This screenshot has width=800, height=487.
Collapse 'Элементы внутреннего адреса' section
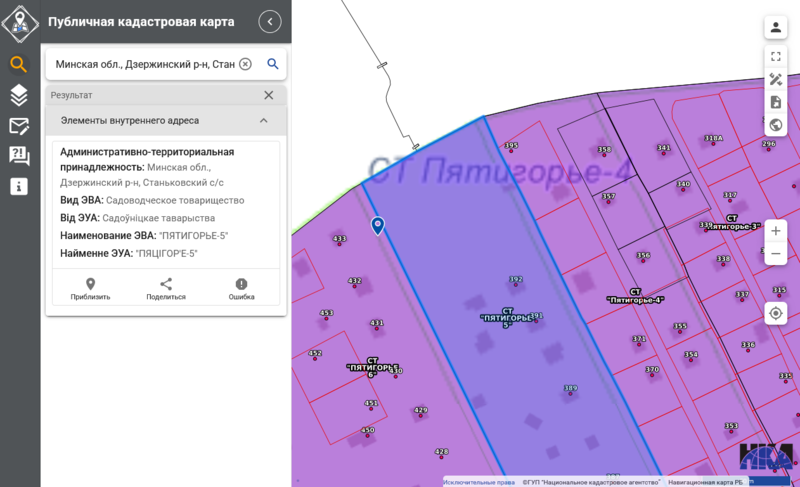(x=264, y=121)
